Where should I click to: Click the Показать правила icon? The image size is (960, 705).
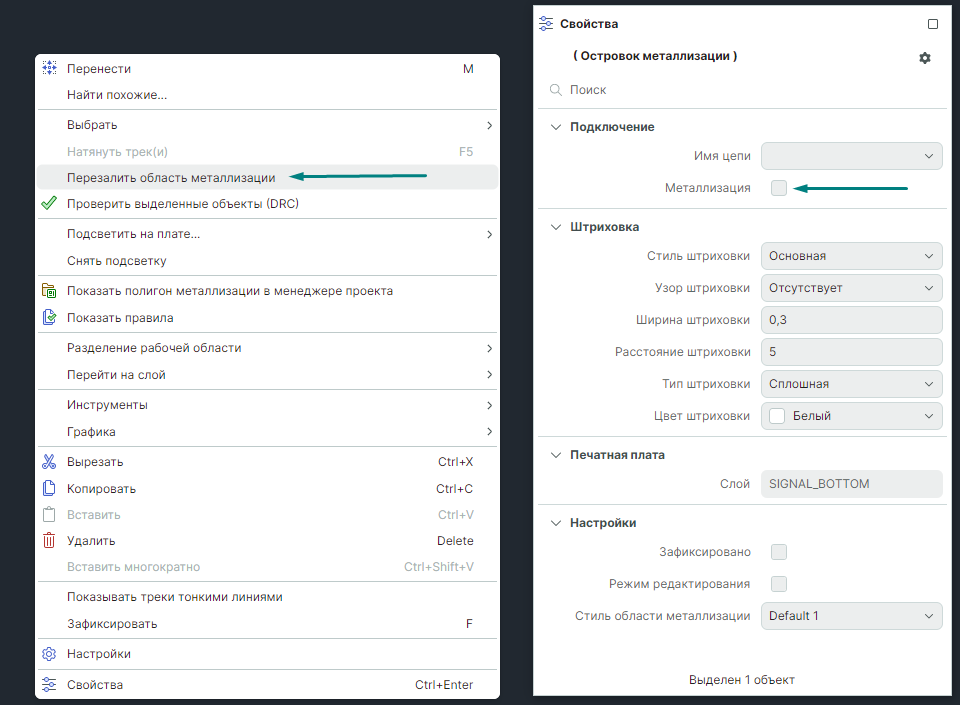[x=49, y=318]
